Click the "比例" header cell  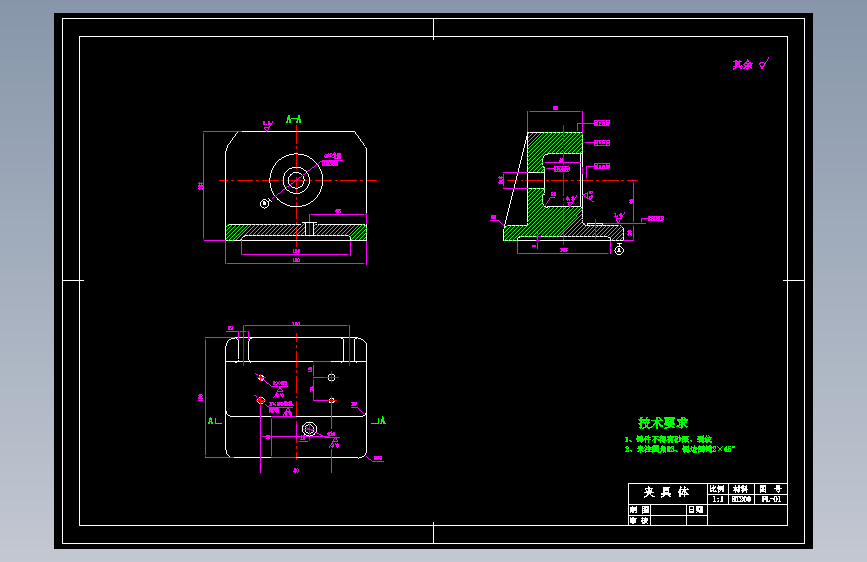[718, 489]
